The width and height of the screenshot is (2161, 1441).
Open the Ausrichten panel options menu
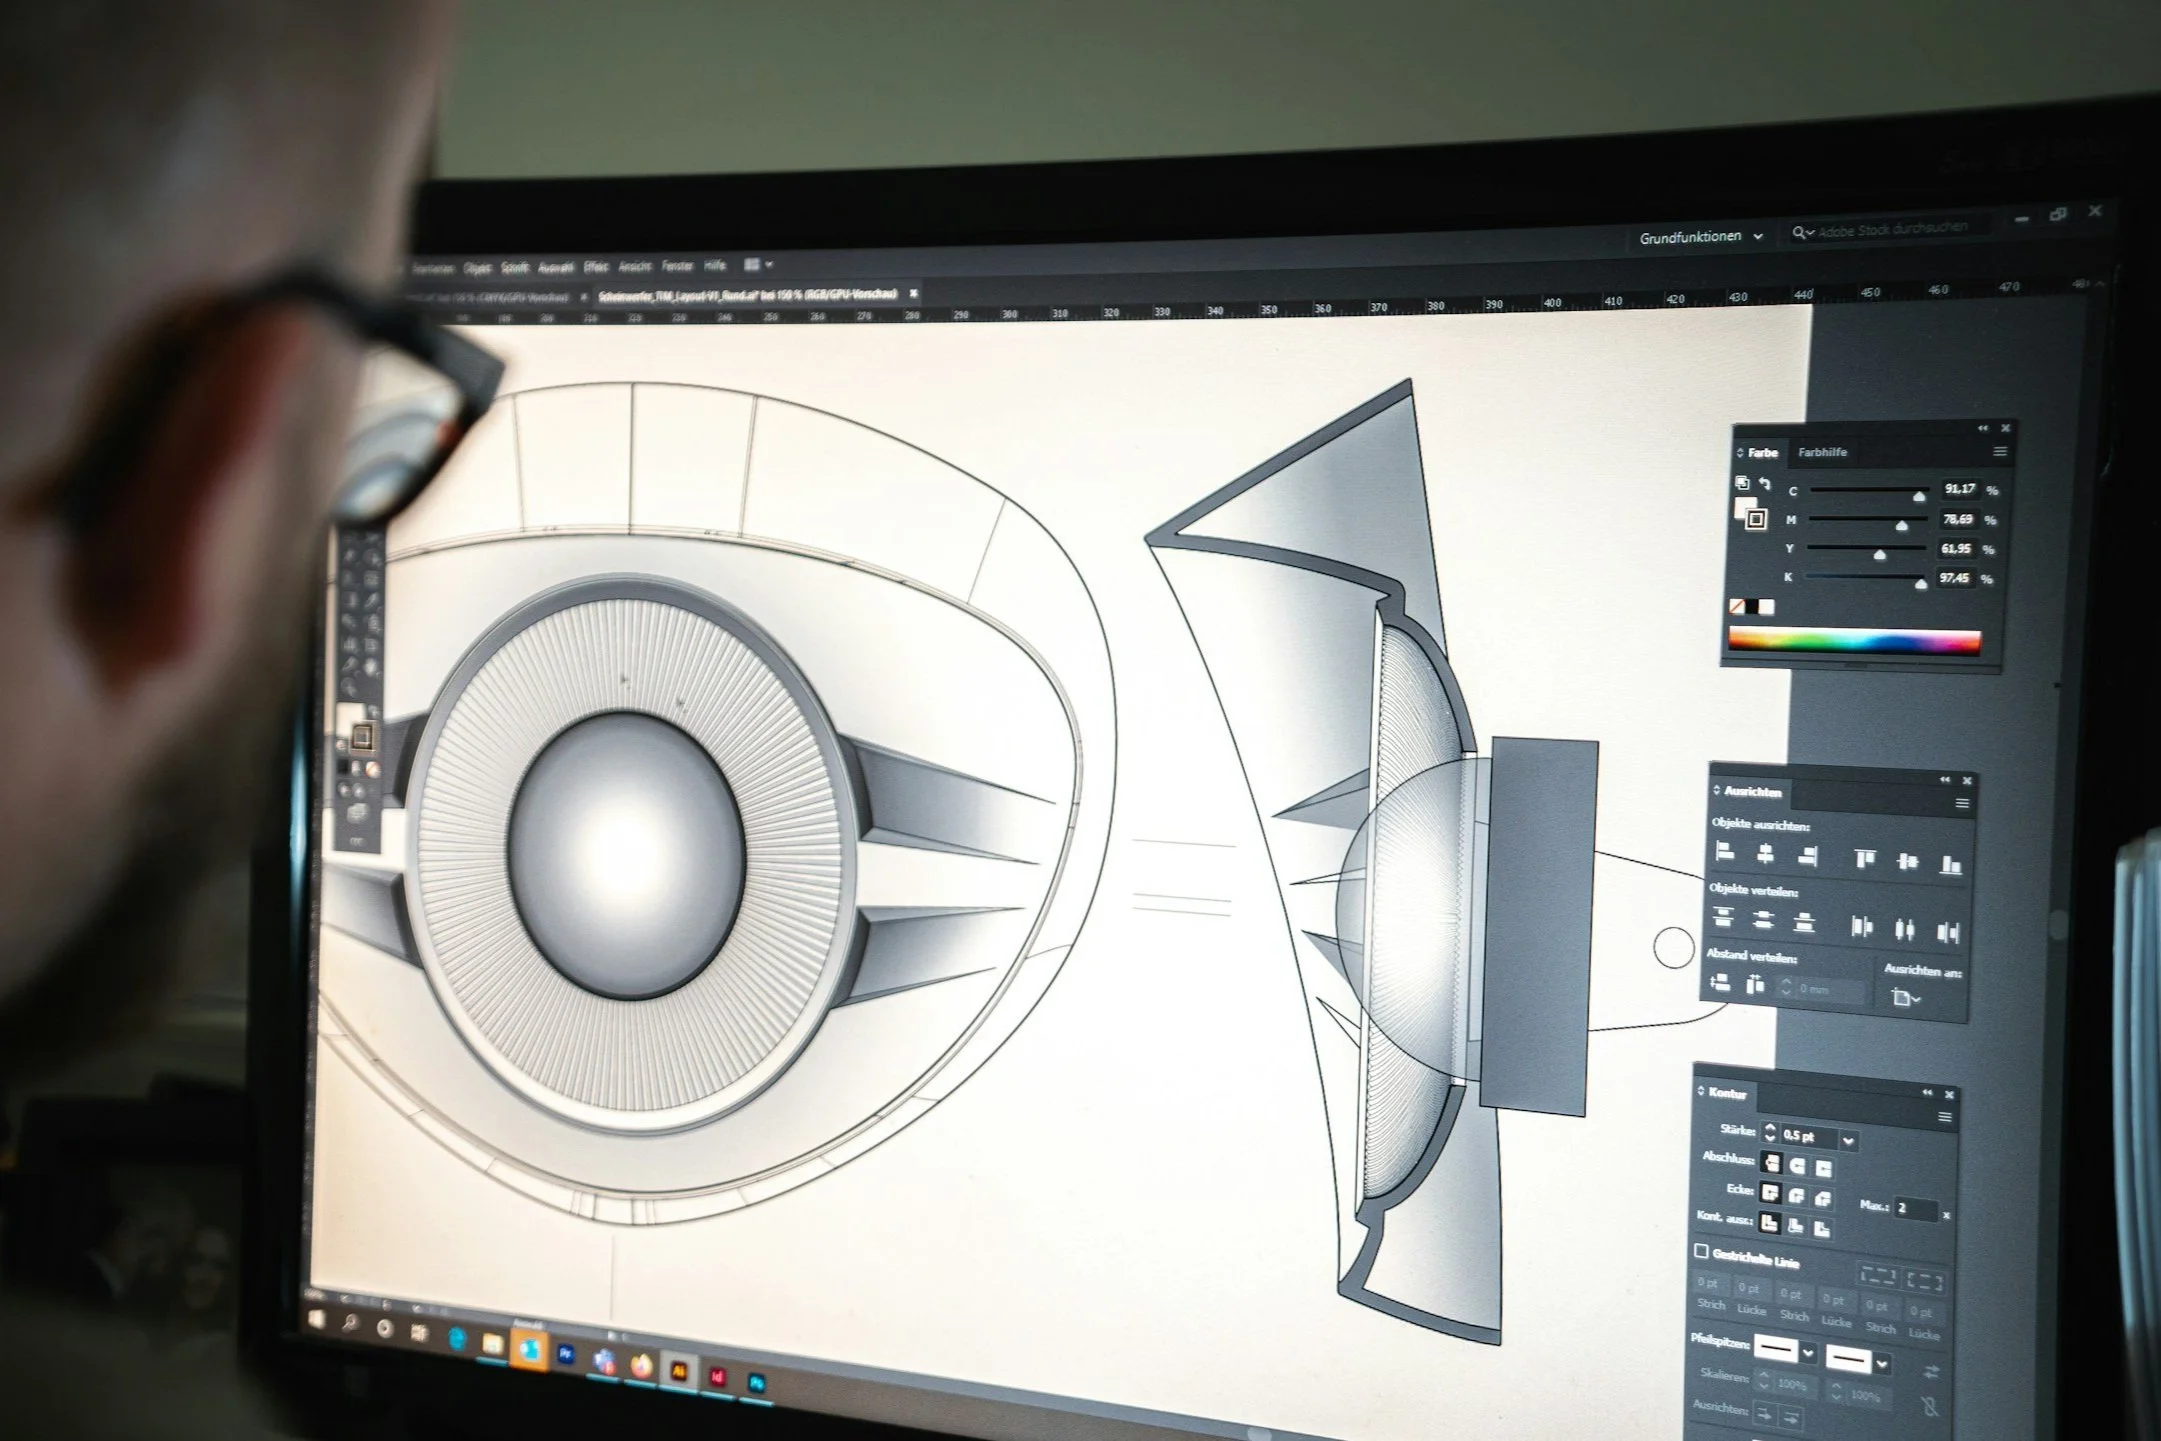pos(1962,803)
